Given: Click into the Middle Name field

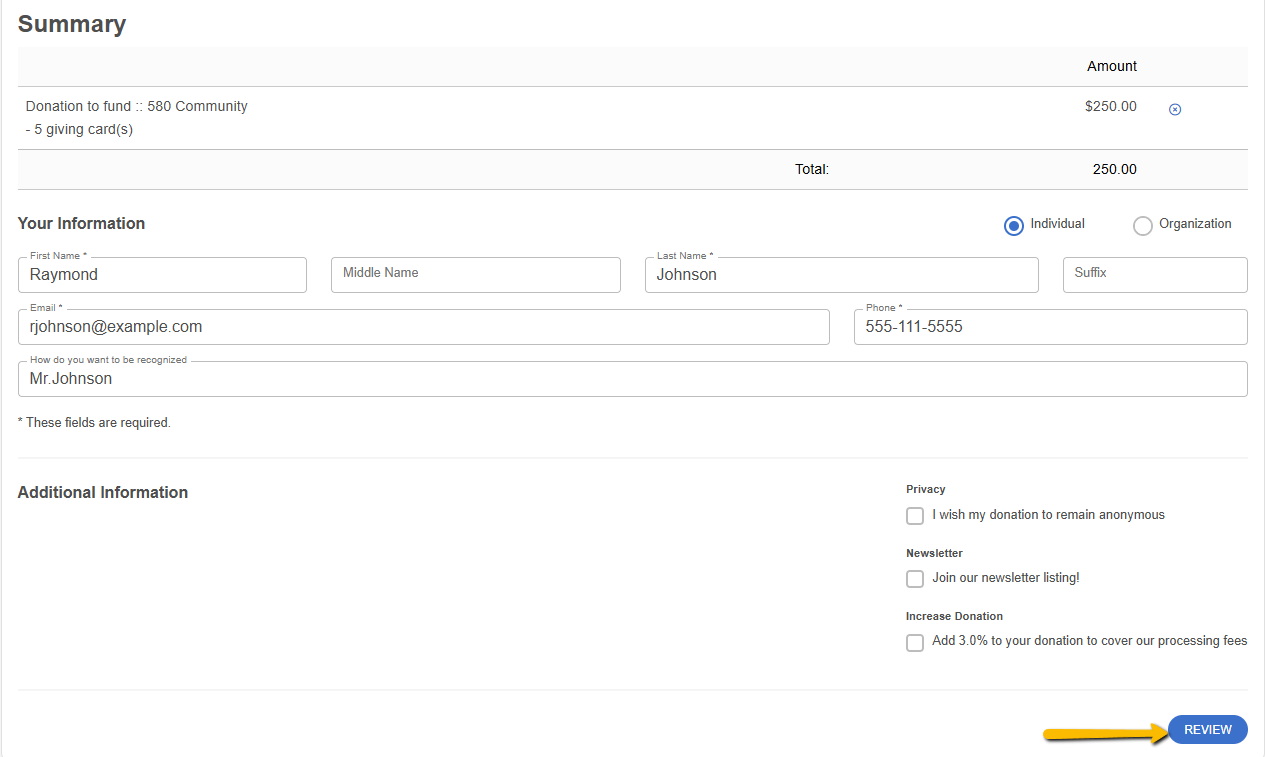Looking at the screenshot, I should pyautogui.click(x=476, y=275).
